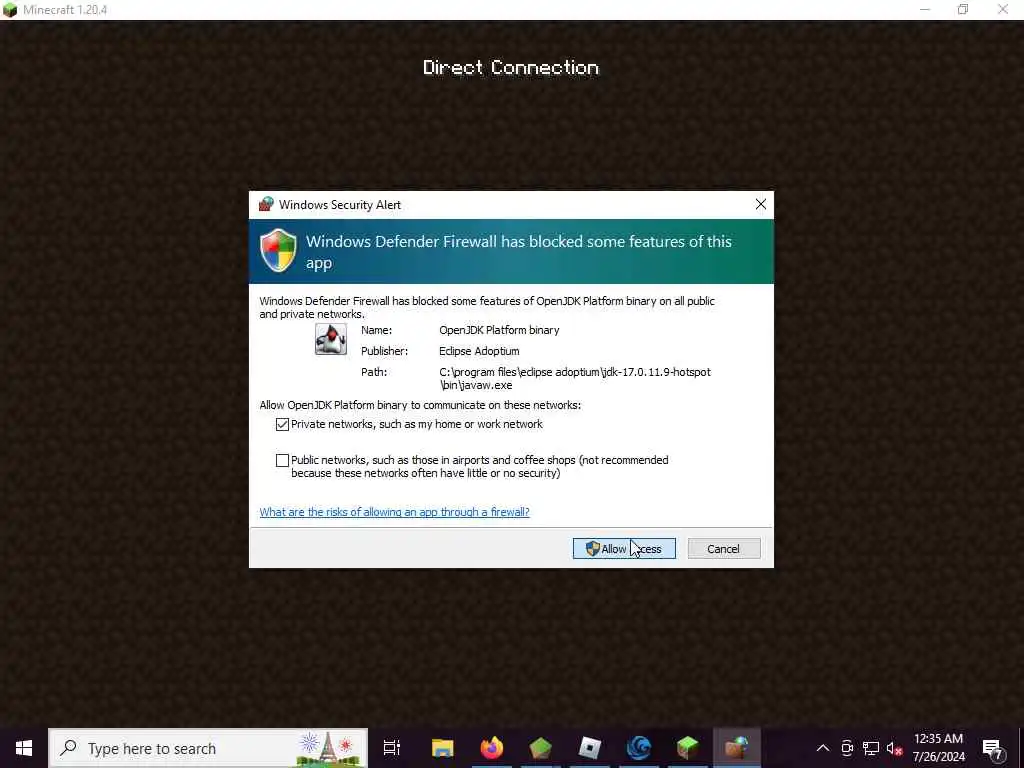Cancel the Windows Security Alert dialog
1024x768 pixels.
pyautogui.click(x=724, y=549)
